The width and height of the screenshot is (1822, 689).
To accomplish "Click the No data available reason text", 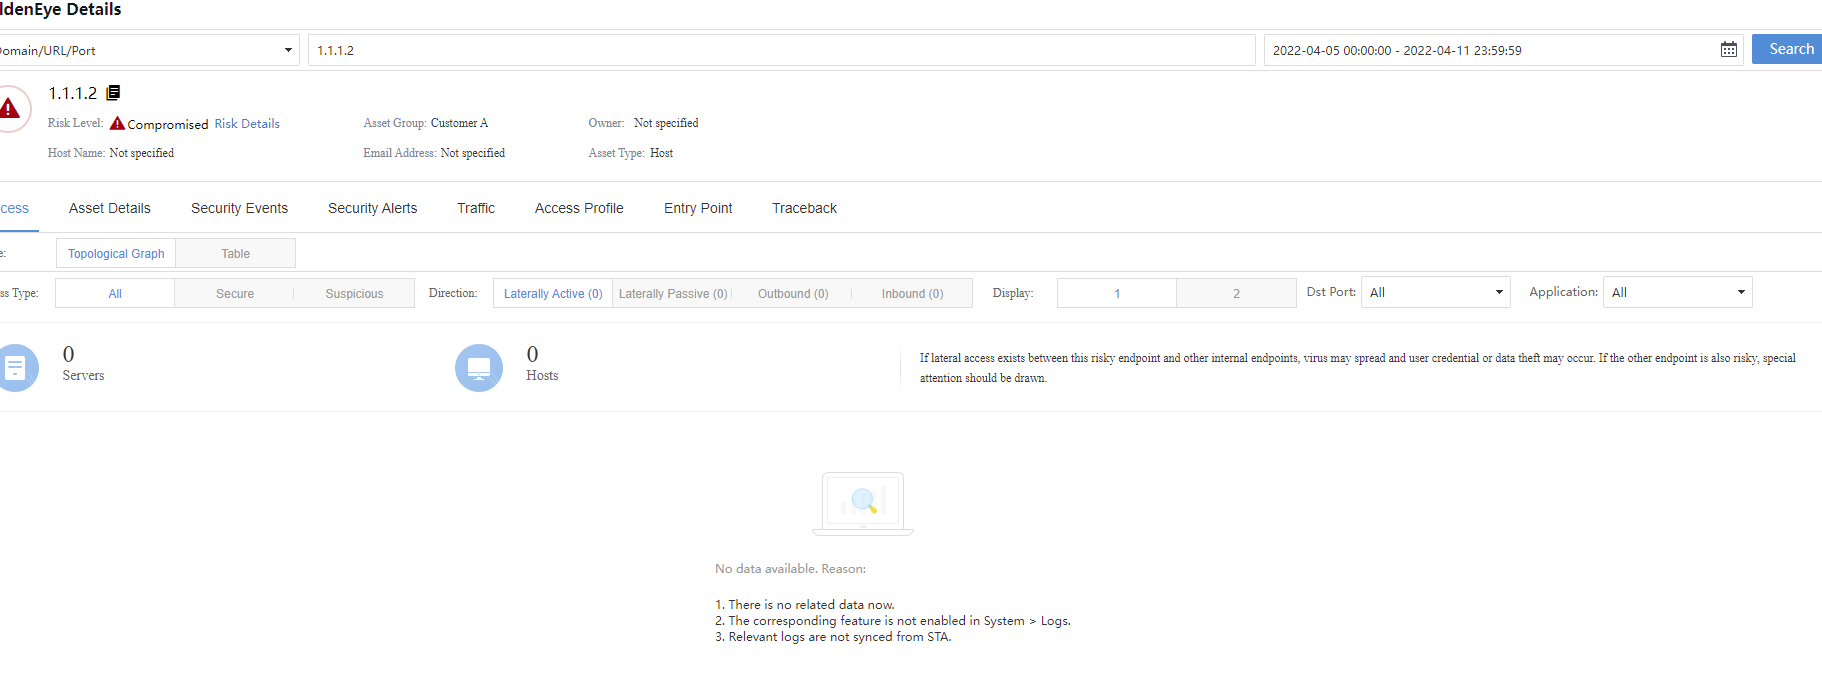I will 790,568.
